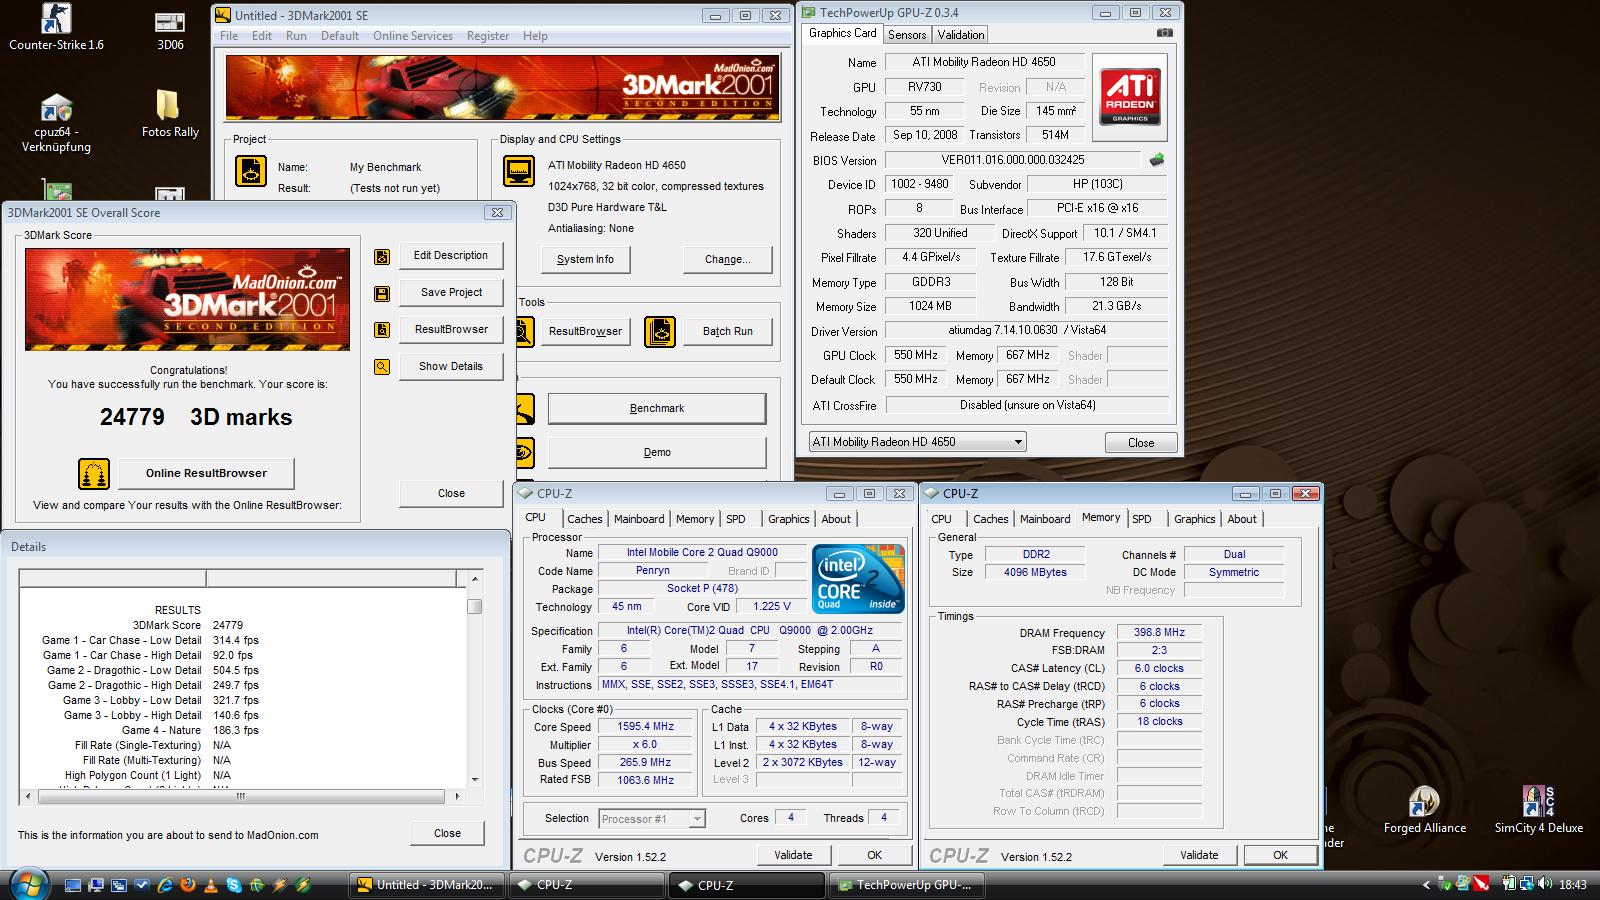Open About tab in left CPU-Z window

[x=836, y=519]
